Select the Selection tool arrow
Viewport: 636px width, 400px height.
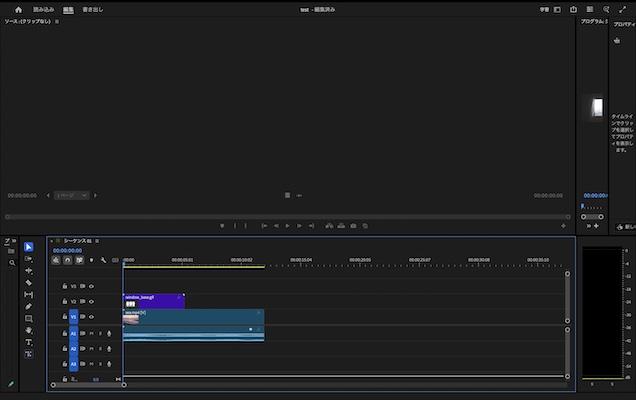(28, 247)
